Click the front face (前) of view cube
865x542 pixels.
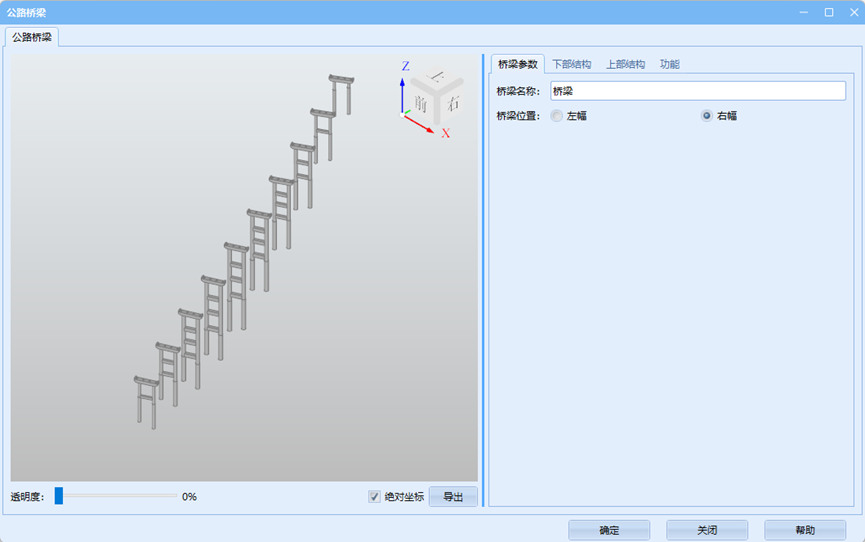click(421, 103)
